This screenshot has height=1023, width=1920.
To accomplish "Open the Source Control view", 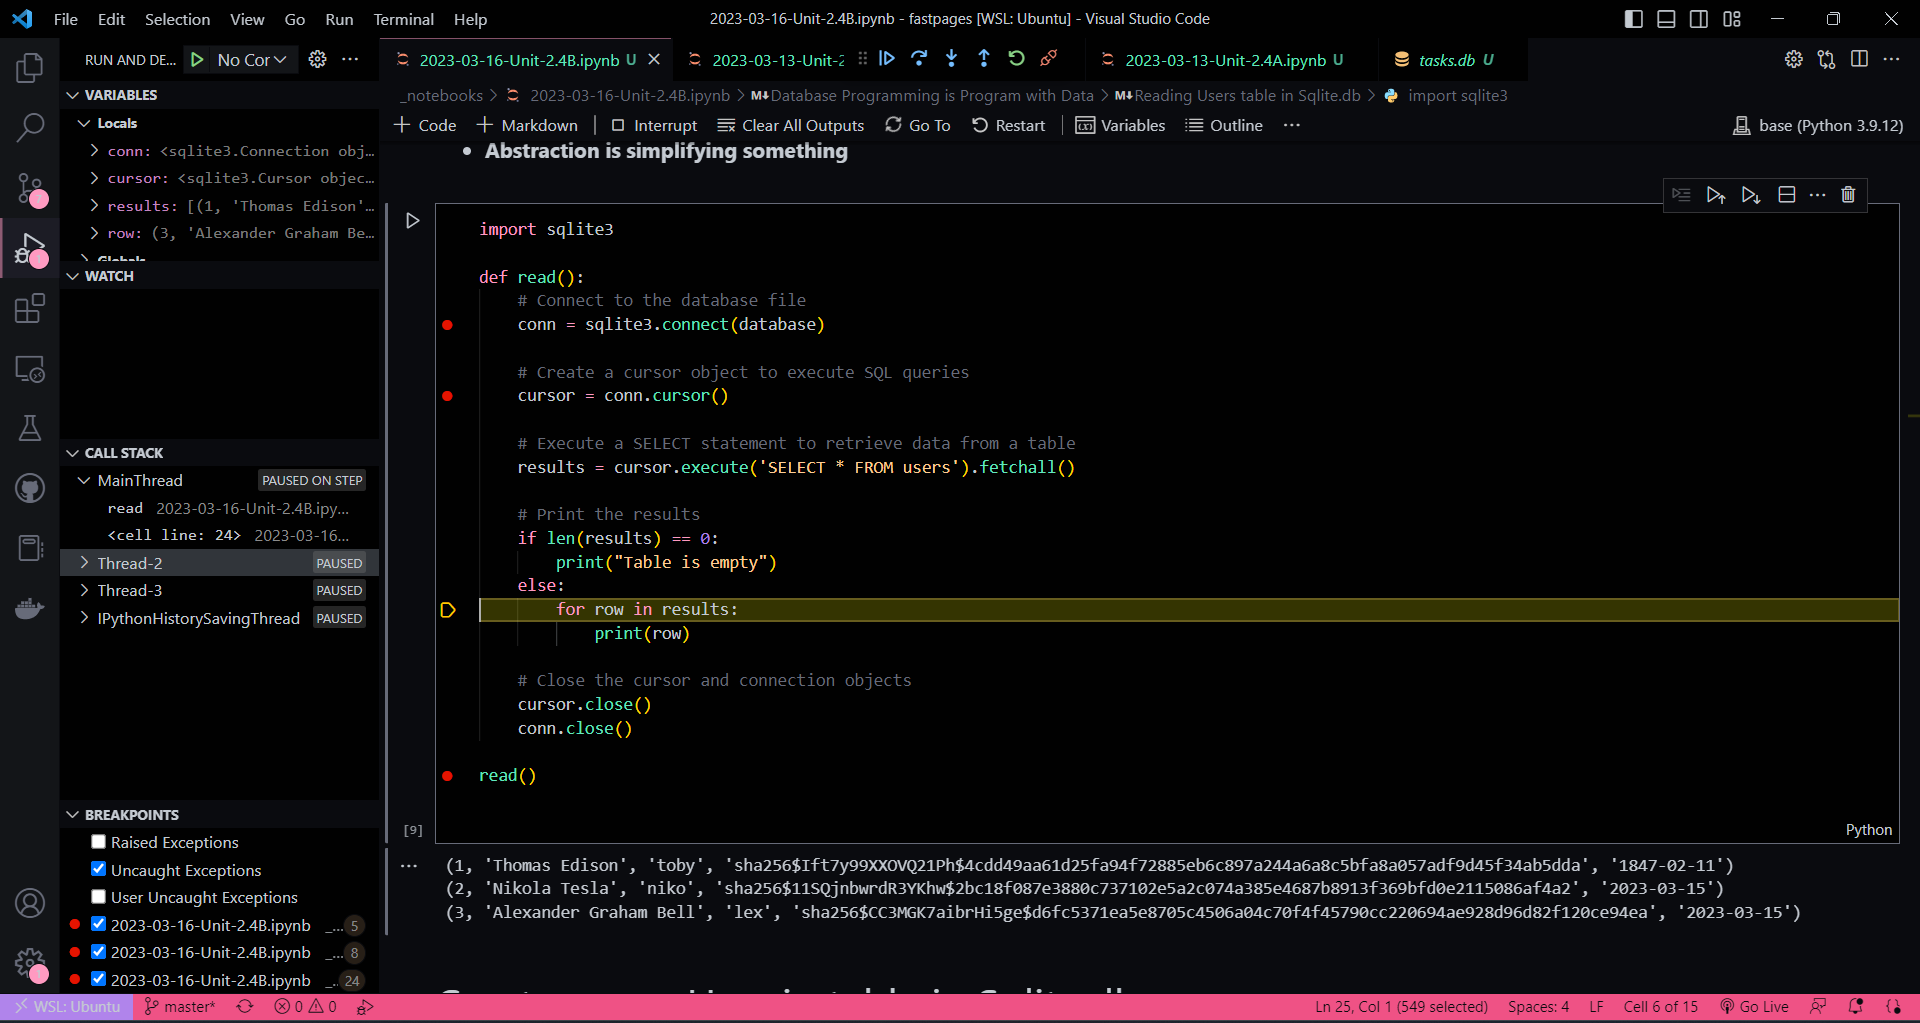I will (30, 188).
